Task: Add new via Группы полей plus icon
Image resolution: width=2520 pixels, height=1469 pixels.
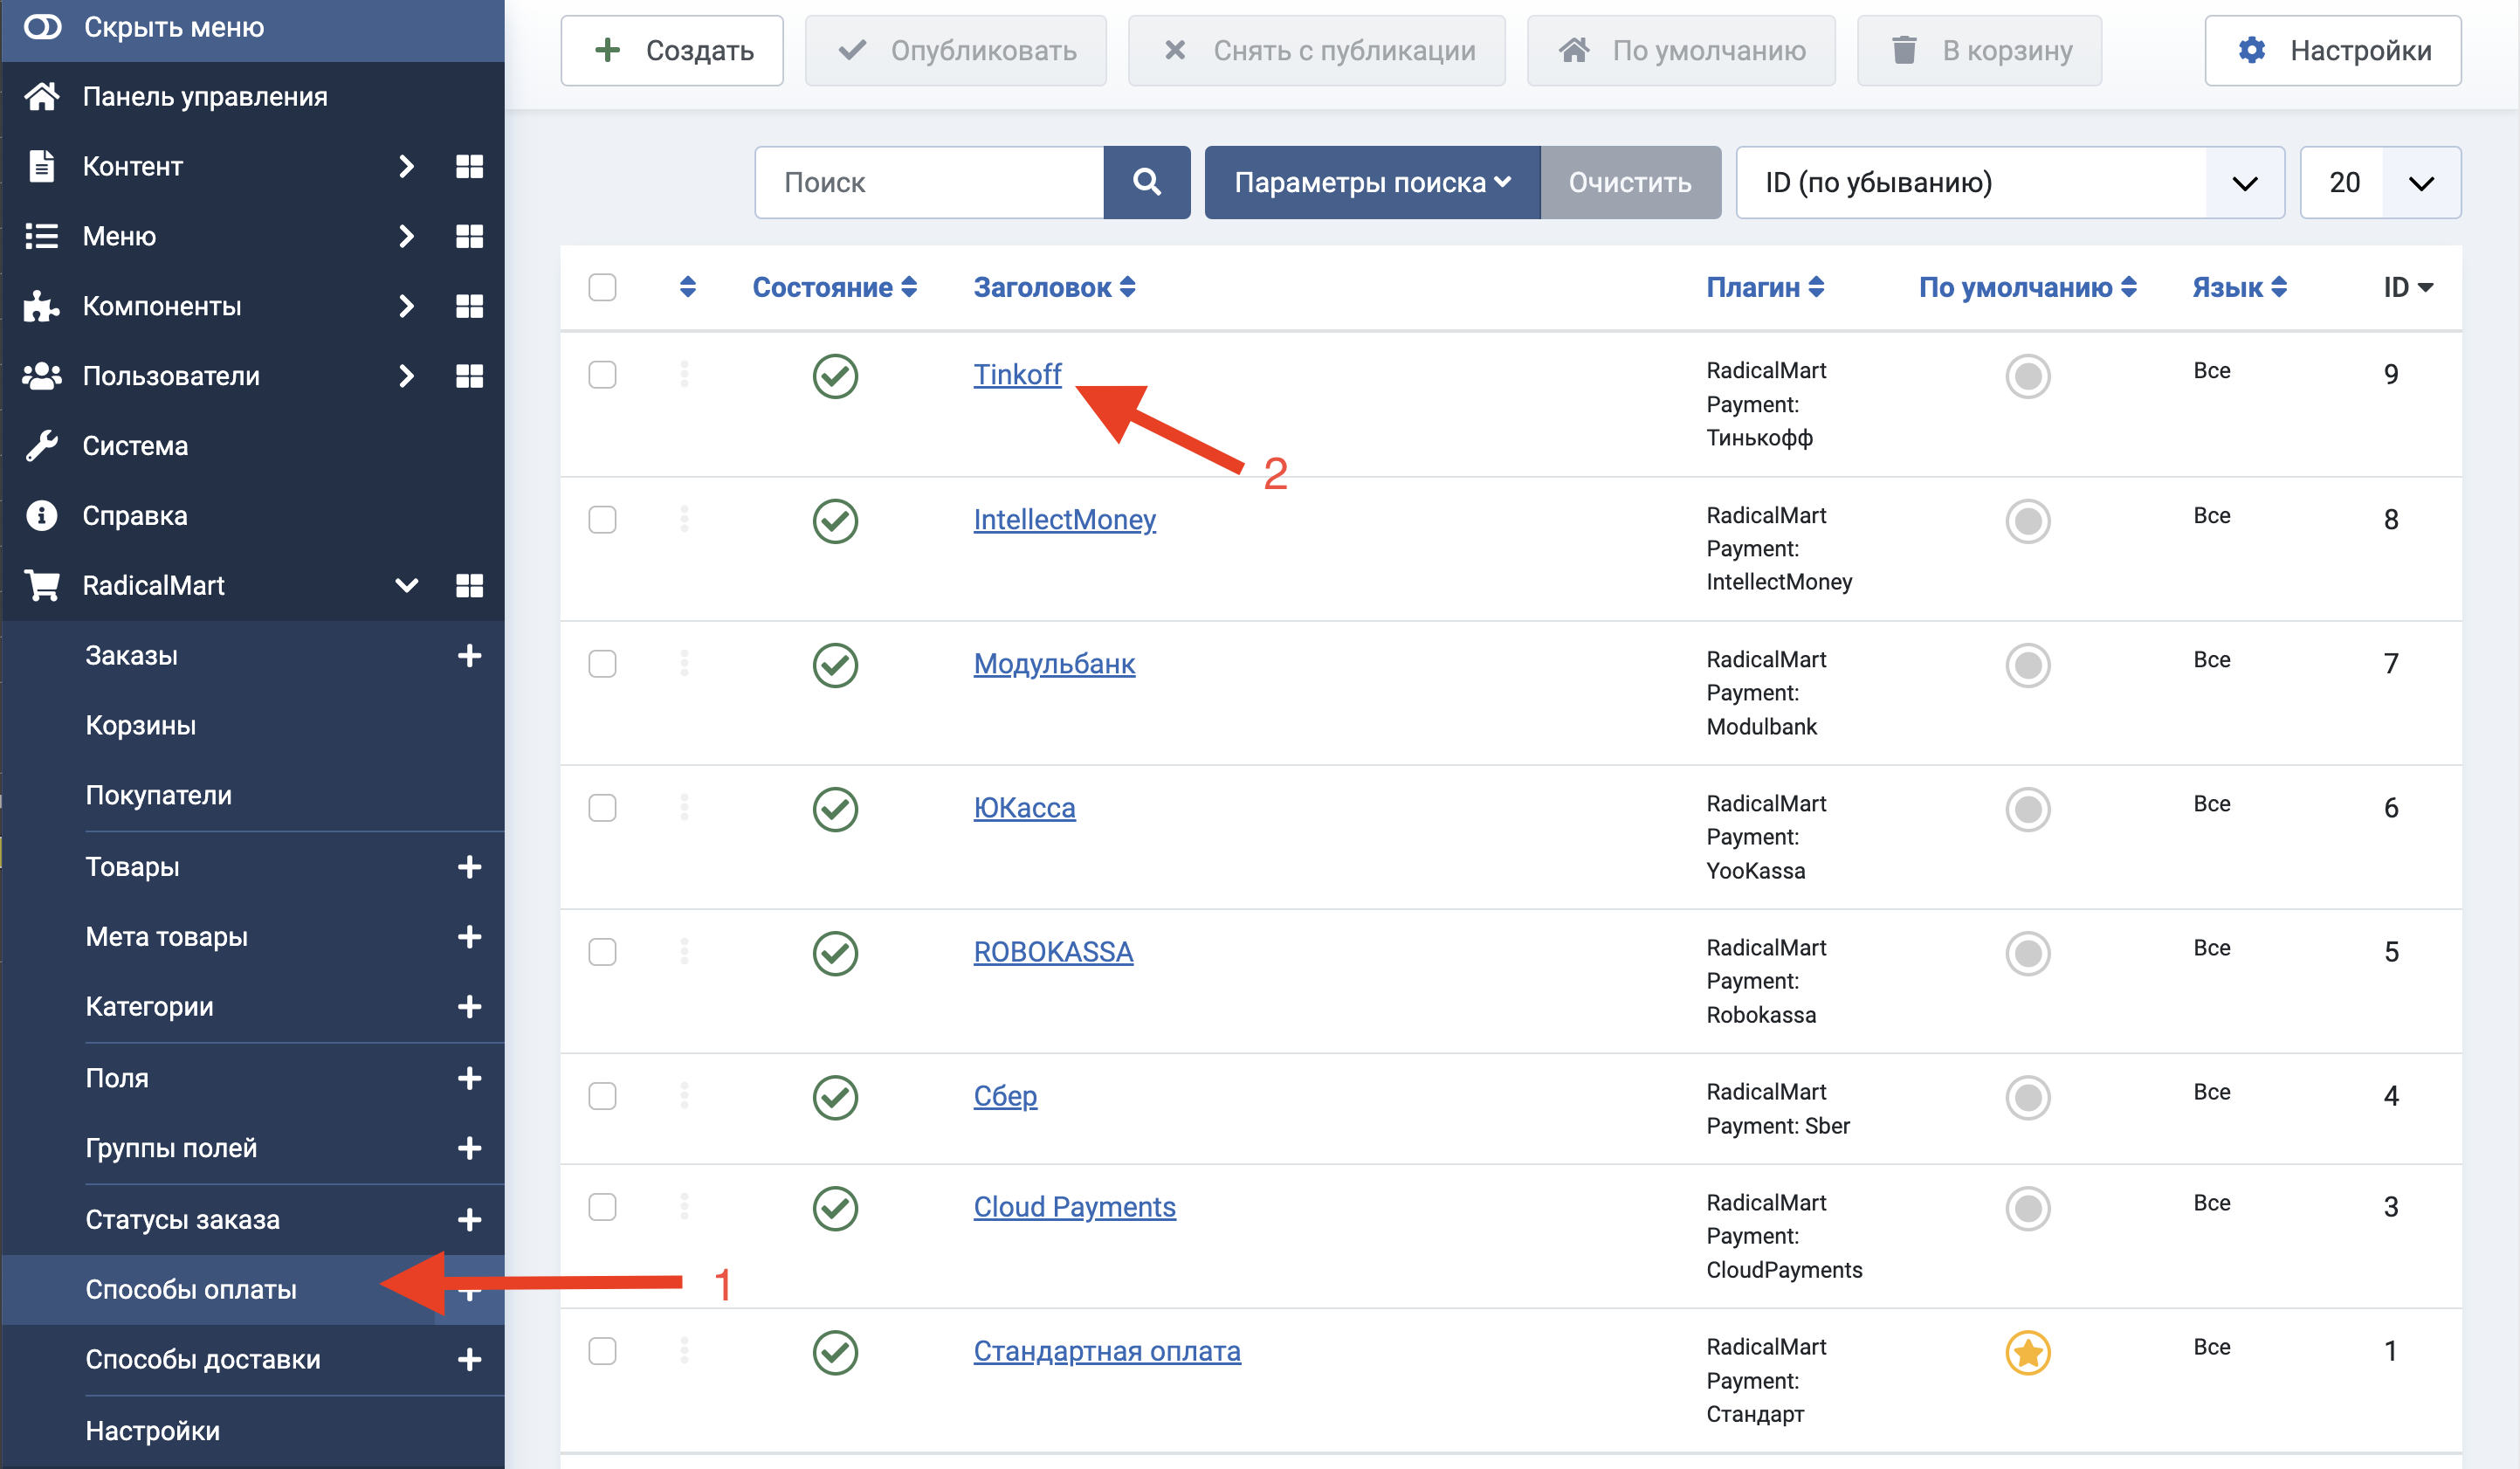Action: click(x=469, y=1149)
